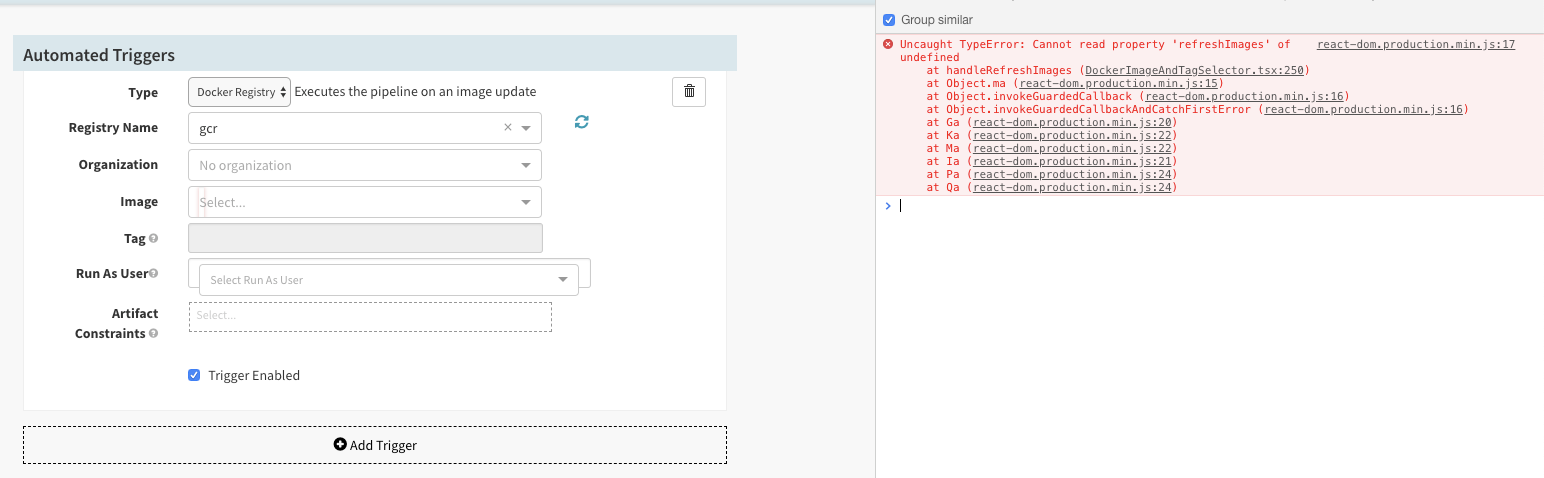1544x478 pixels.
Task: Clear the gcr registry selection
Action: pyautogui.click(x=507, y=128)
